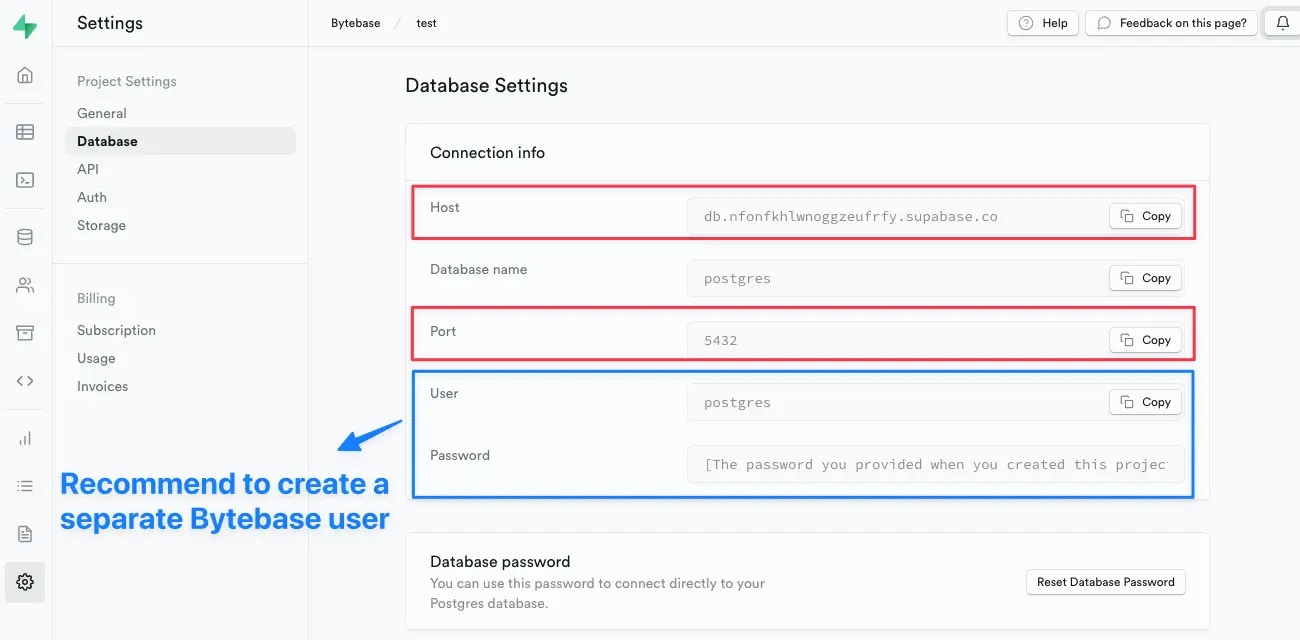Select the Database cylinder icon in sidebar
The image size is (1300, 640).
(x=24, y=236)
